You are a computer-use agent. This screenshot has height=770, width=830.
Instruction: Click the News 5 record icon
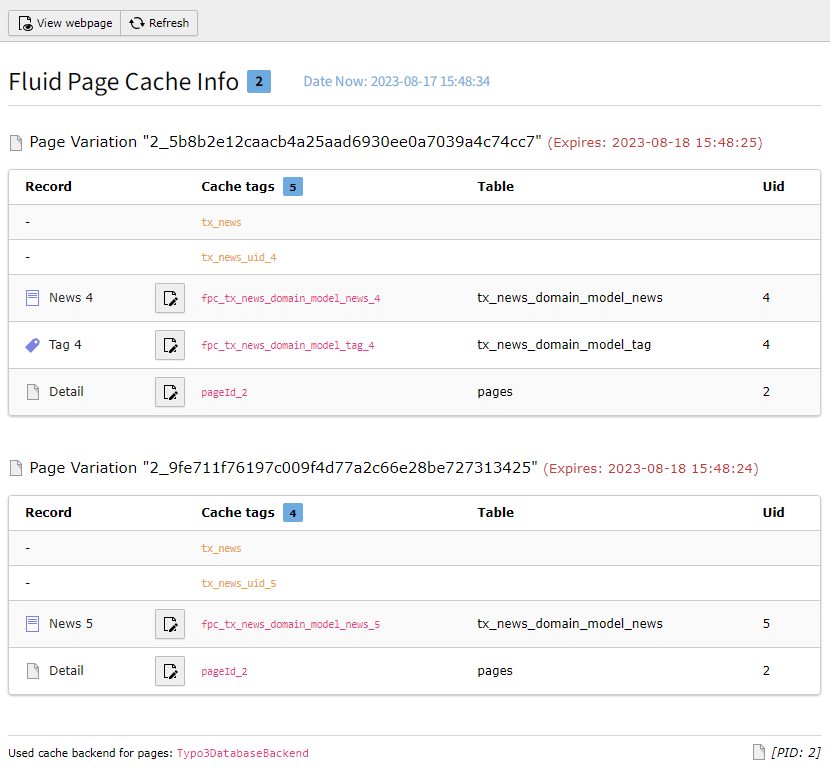point(32,624)
